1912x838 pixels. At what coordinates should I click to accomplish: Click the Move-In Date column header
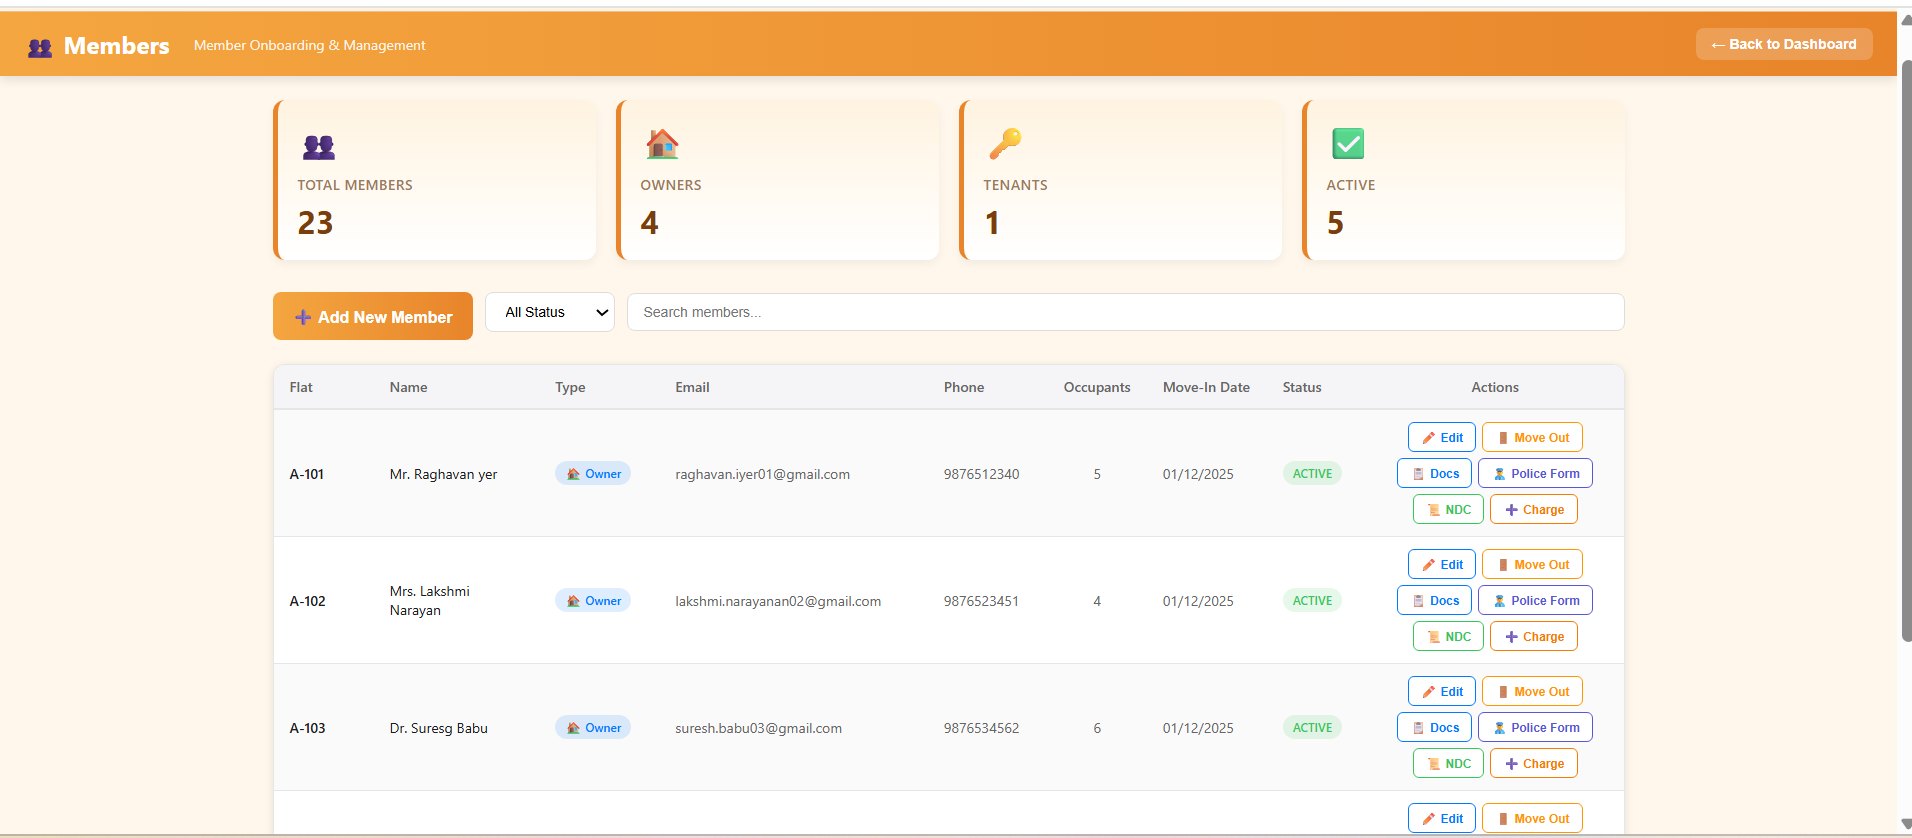tap(1205, 388)
